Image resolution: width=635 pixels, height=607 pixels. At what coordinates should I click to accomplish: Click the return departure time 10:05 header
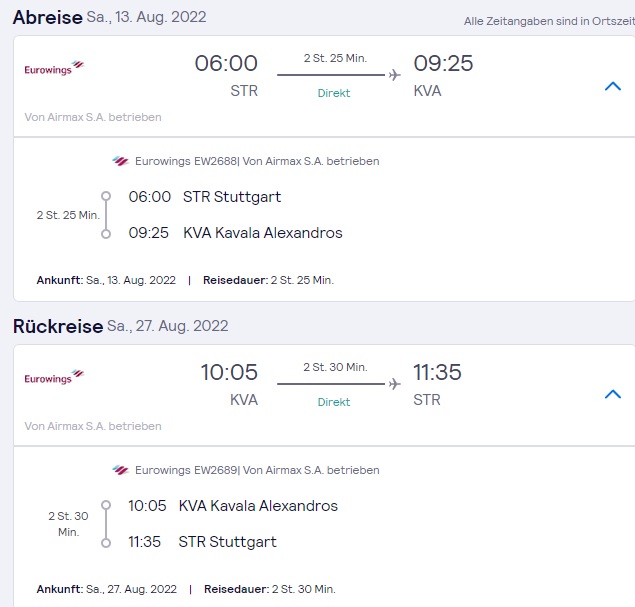(x=229, y=373)
